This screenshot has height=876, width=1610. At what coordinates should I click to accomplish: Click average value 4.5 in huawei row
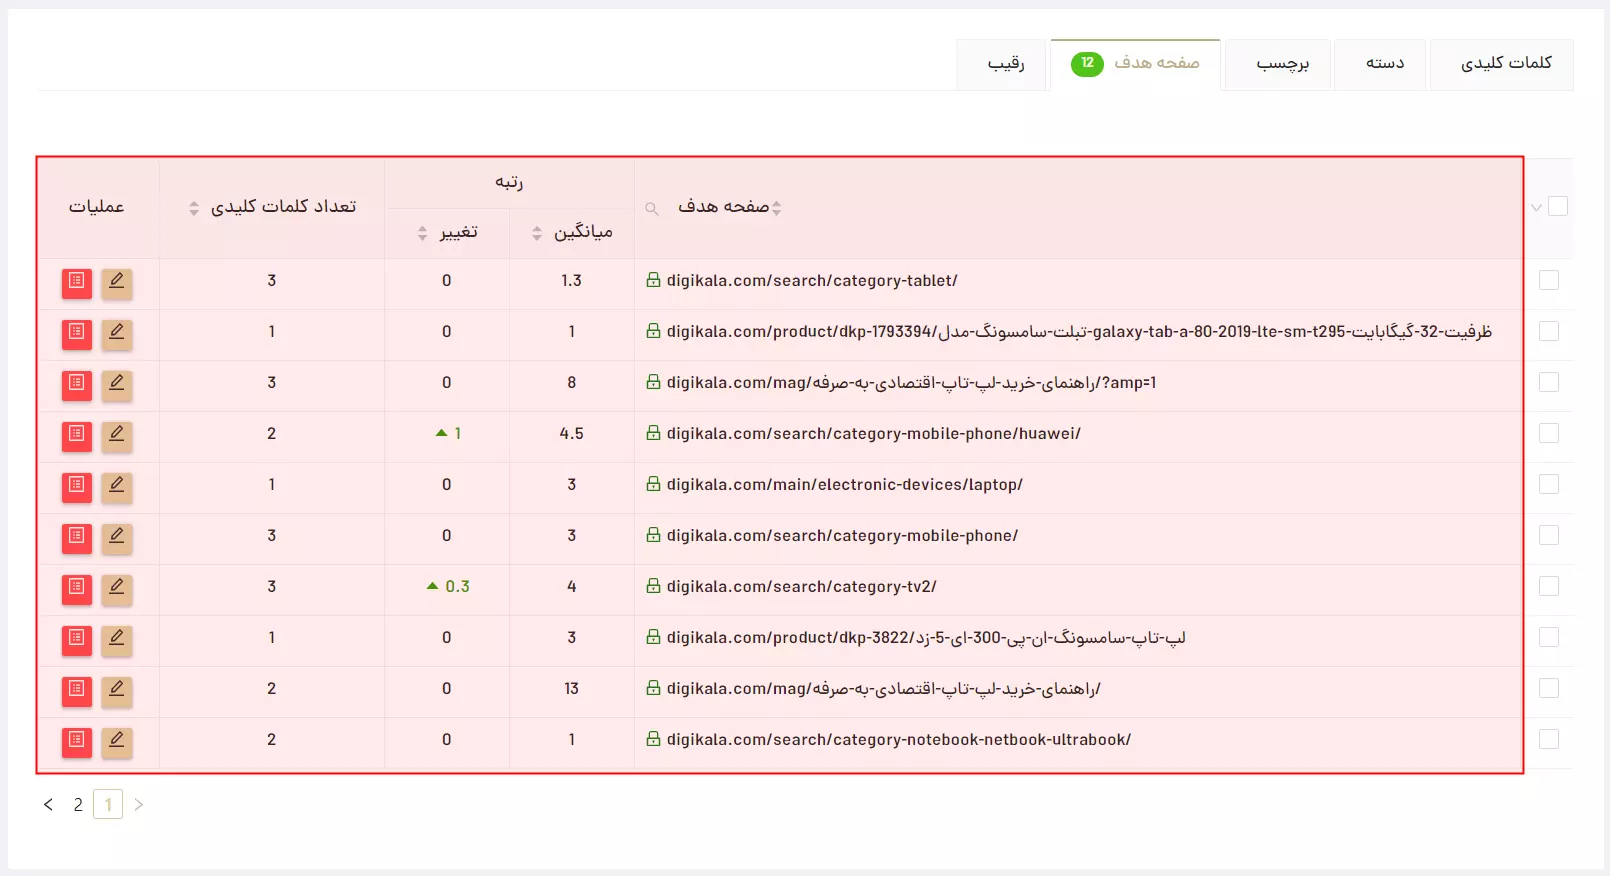coord(572,433)
